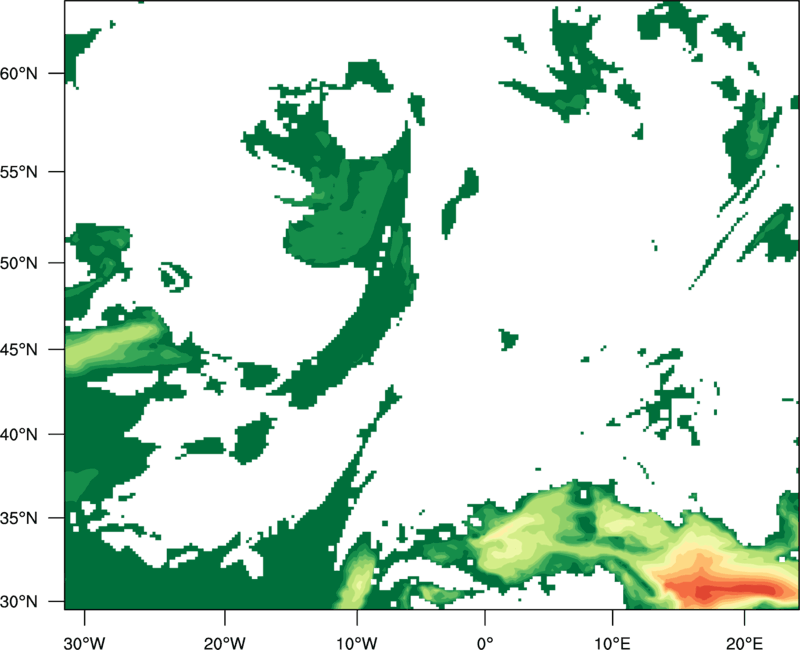Click the 20°E longitude label
This screenshot has height=650, width=800.
tap(744, 643)
